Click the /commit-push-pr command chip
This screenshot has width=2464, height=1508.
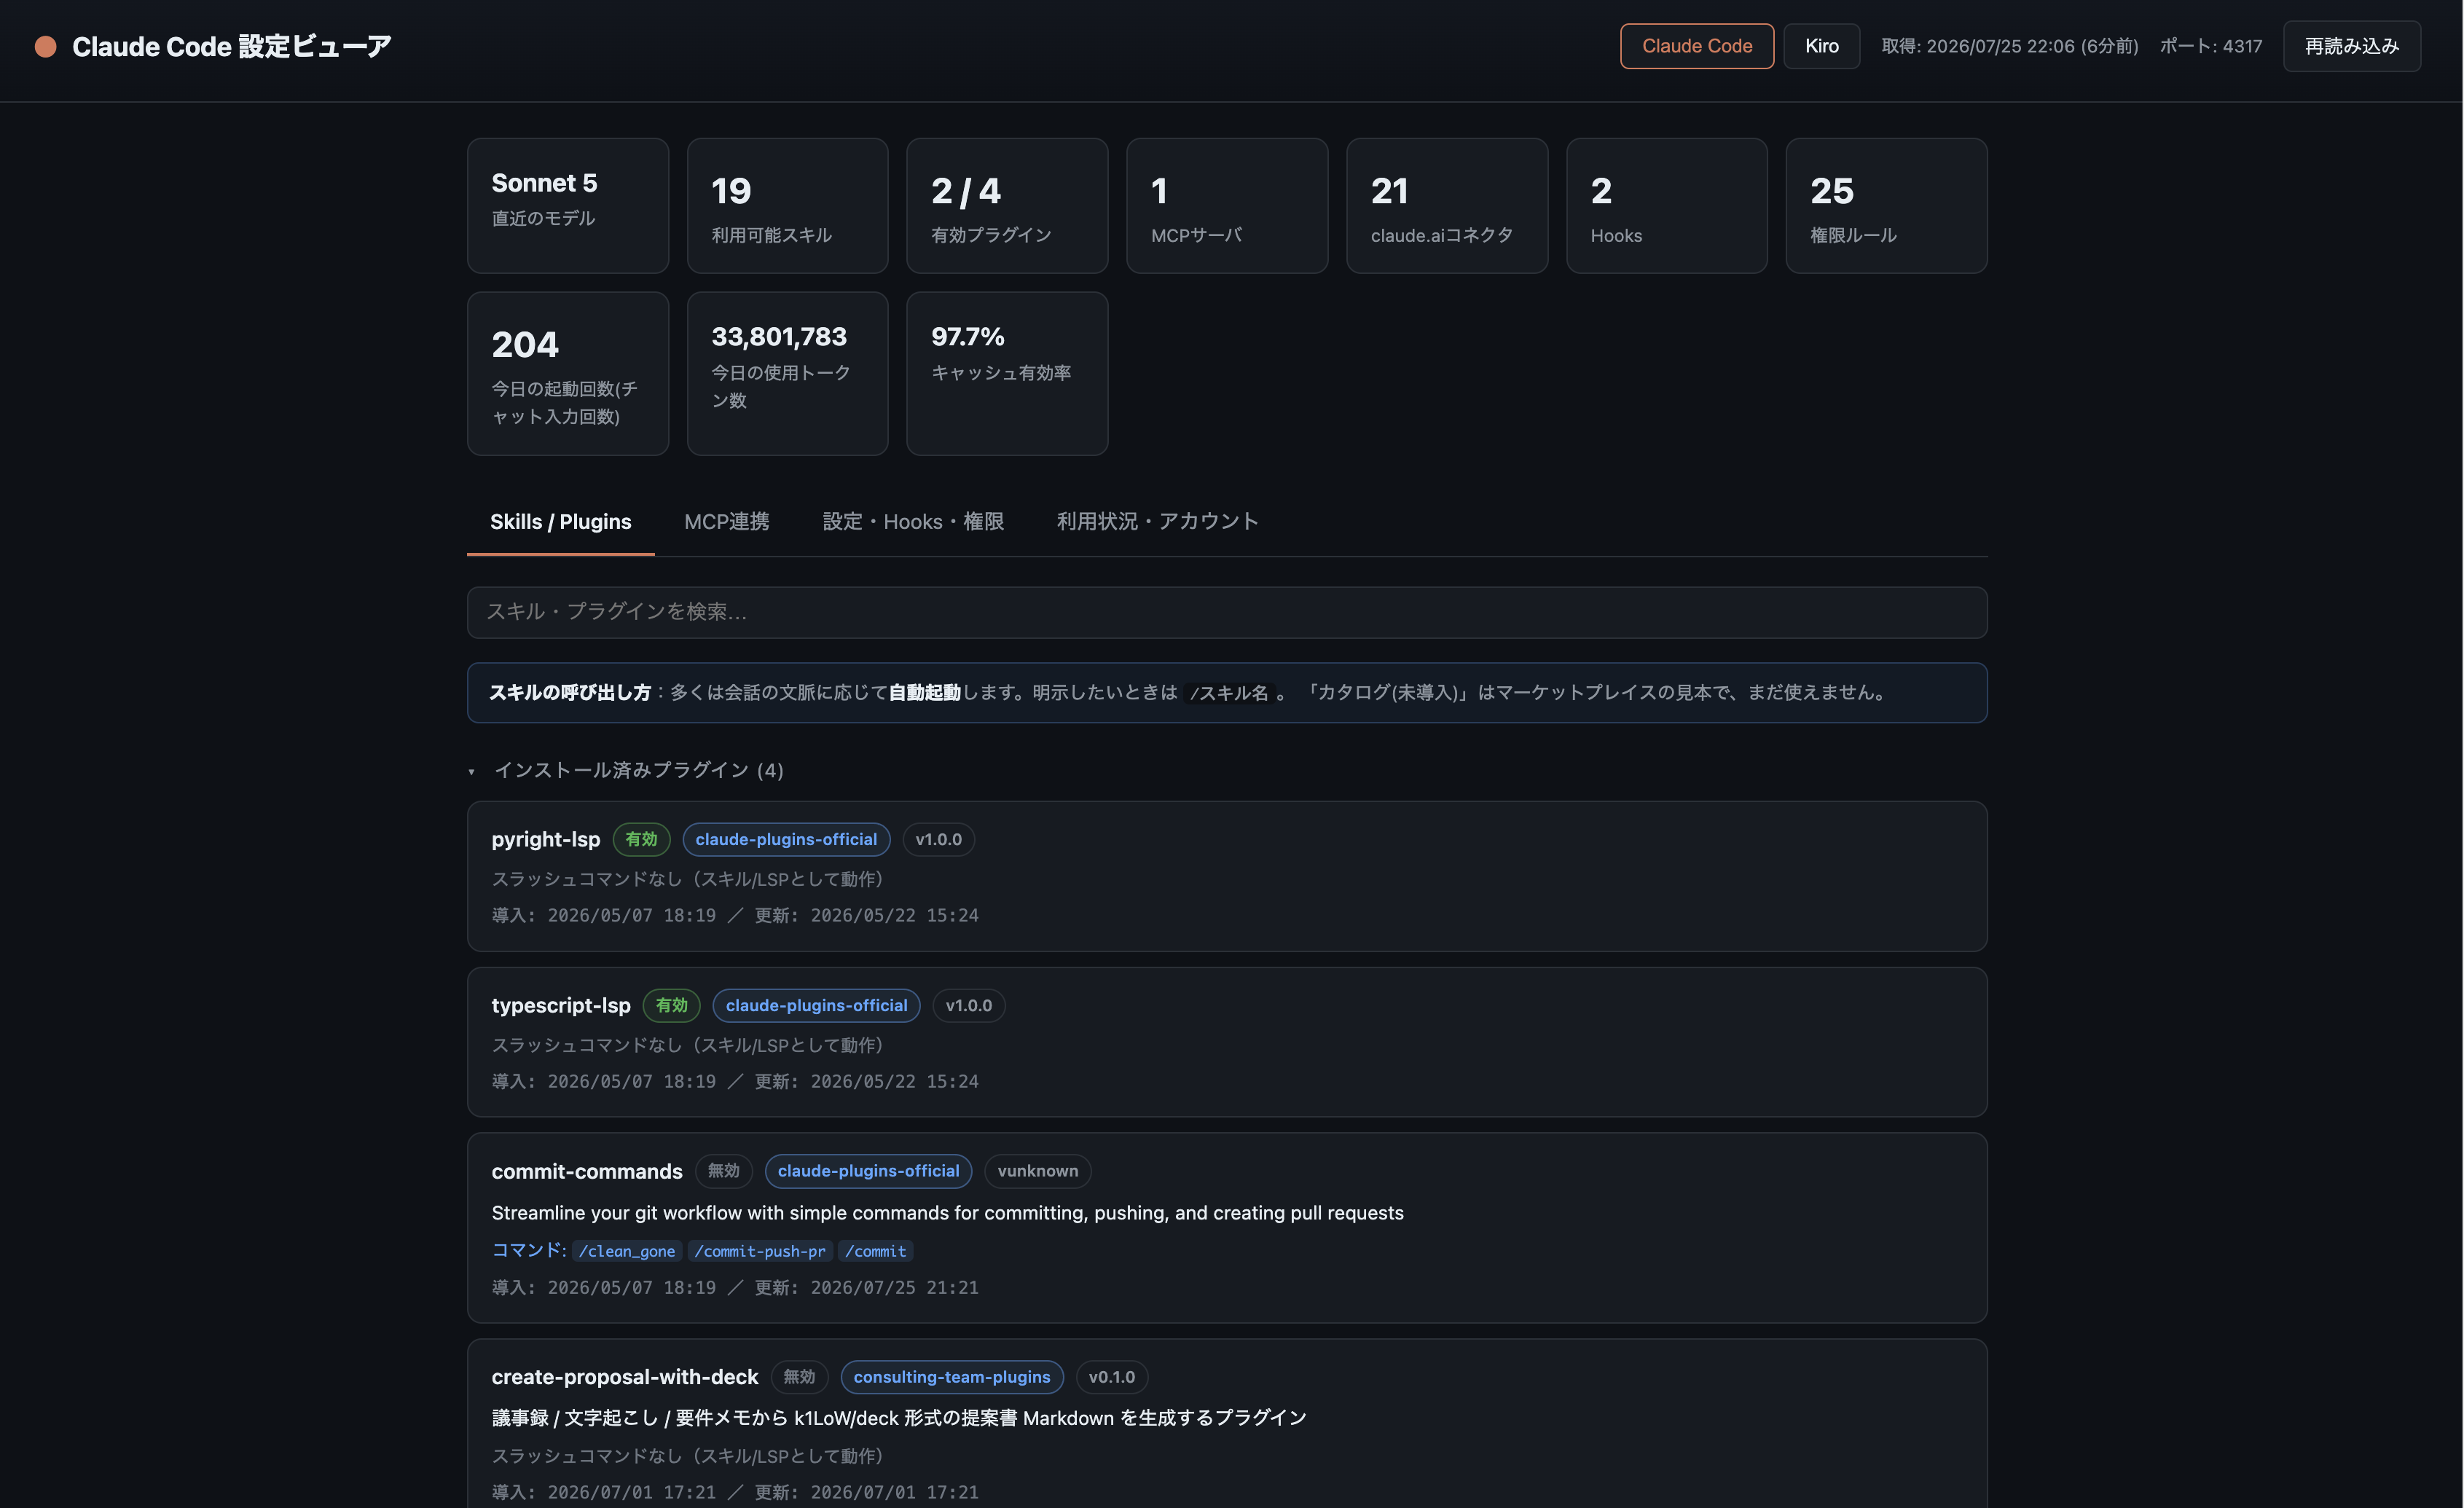click(x=760, y=1251)
